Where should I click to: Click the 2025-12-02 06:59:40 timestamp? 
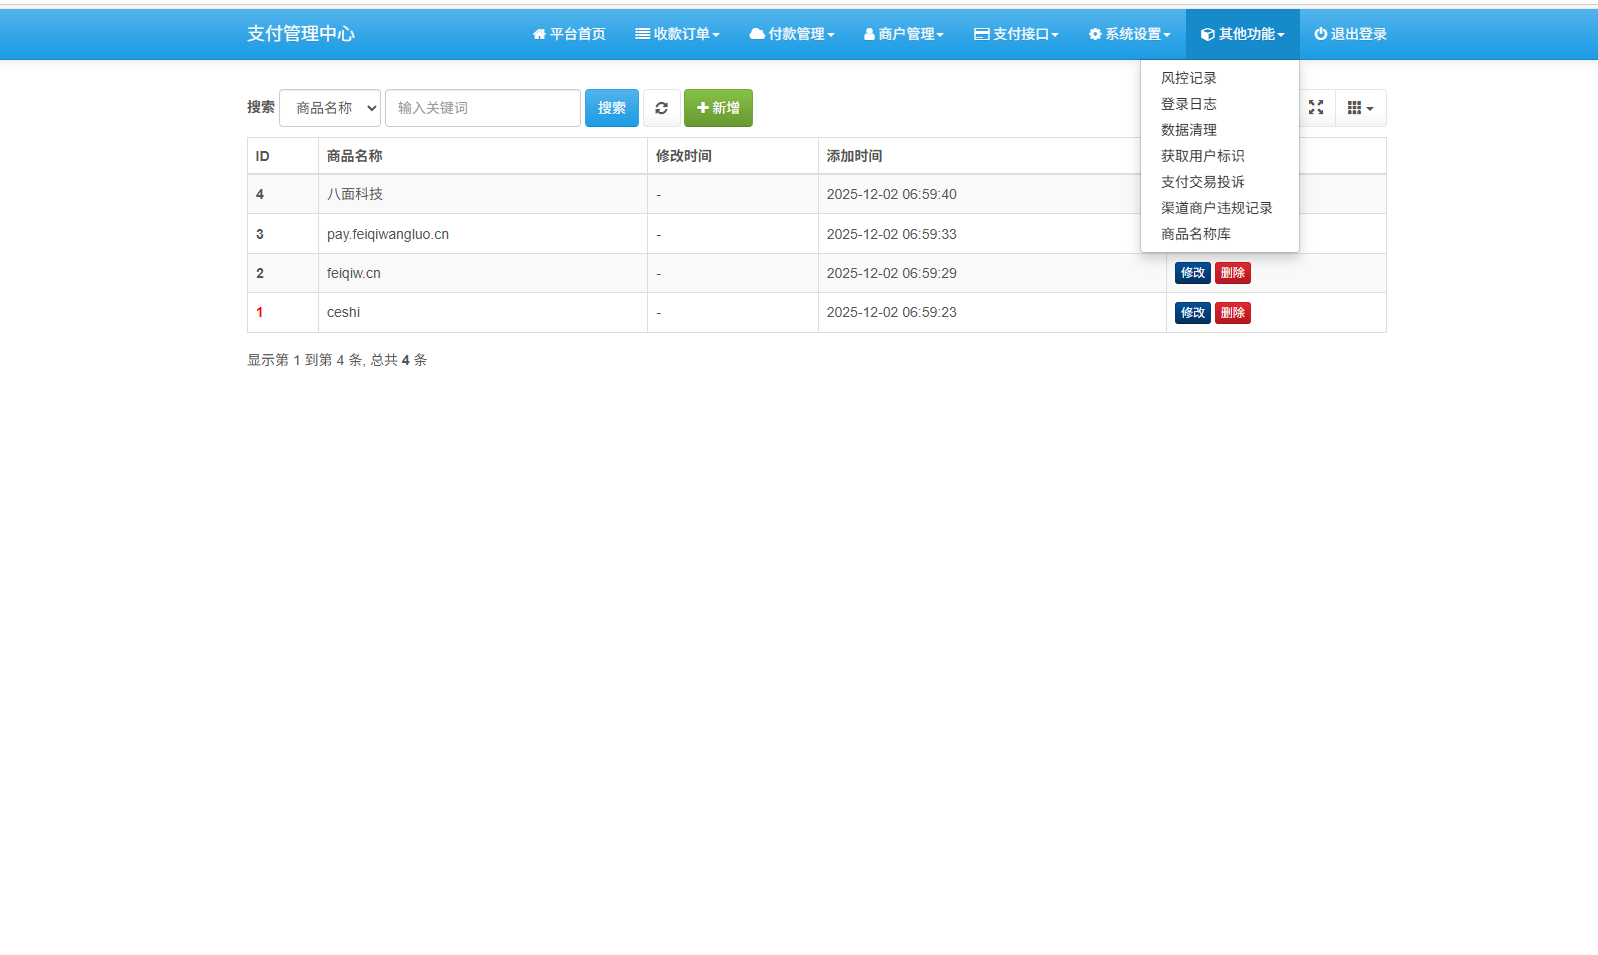coord(891,194)
